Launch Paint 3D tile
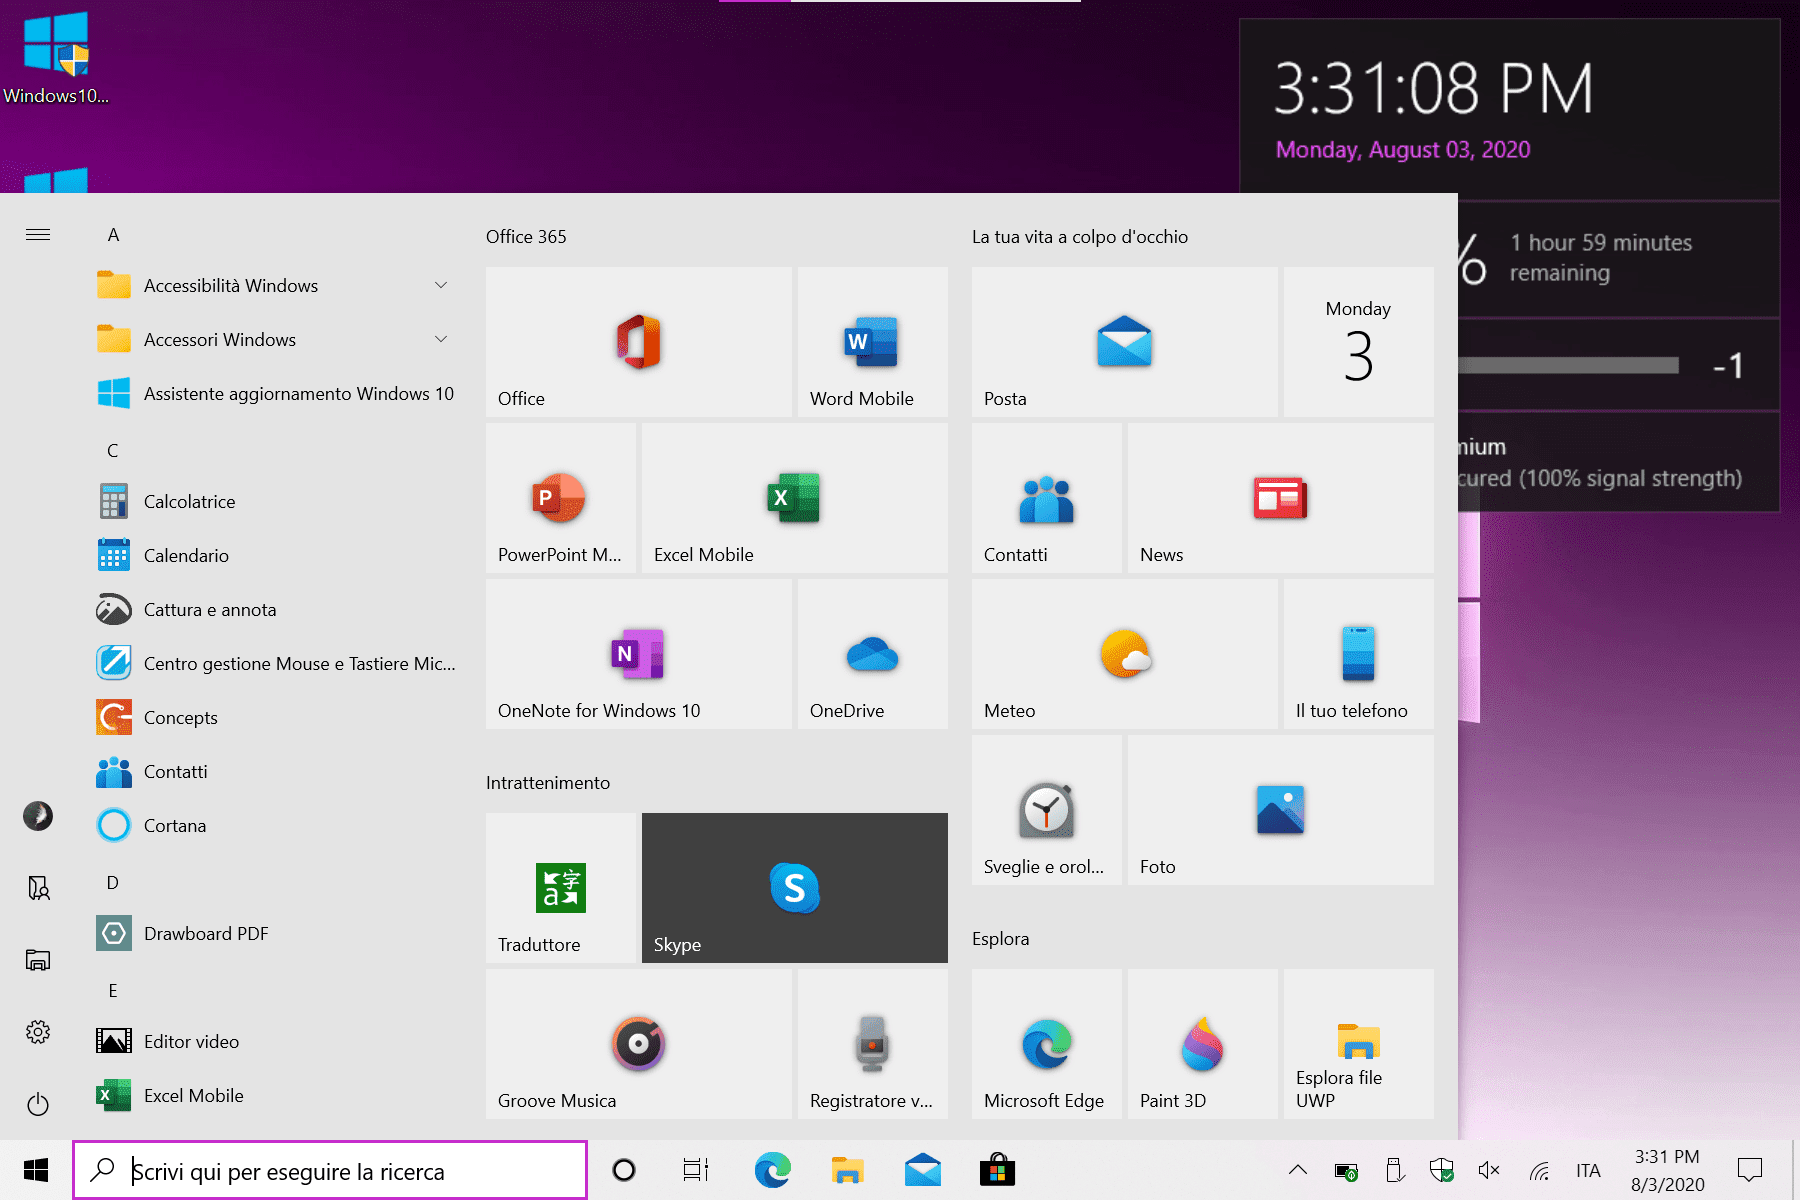Screen dimensions: 1800x1200 click(1202, 1044)
